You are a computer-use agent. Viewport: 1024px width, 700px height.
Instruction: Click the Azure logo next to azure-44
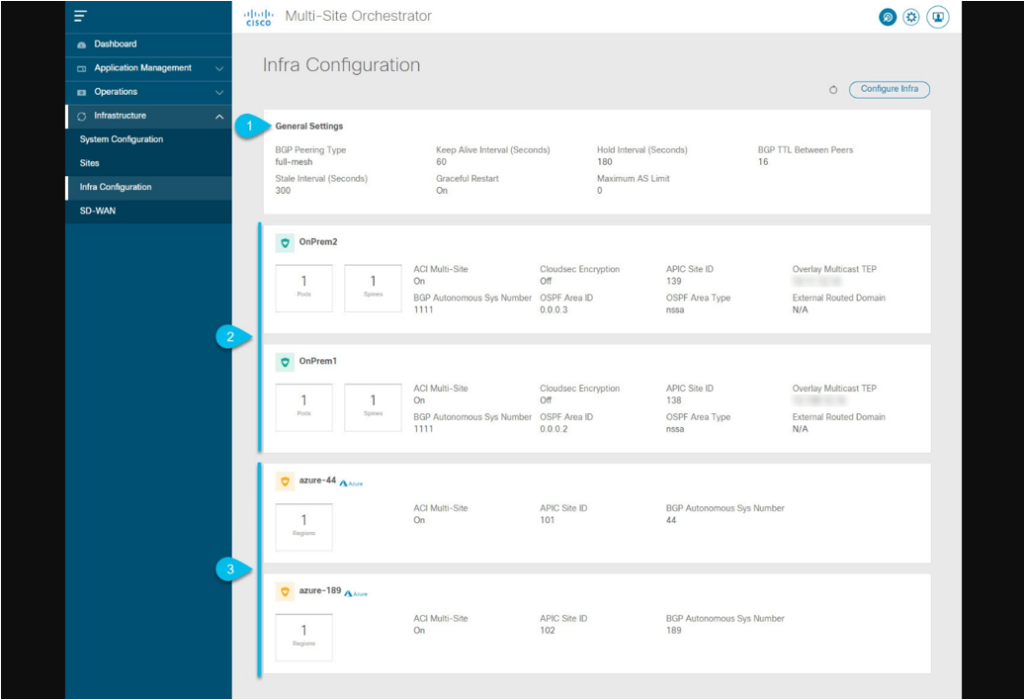[x=351, y=484]
